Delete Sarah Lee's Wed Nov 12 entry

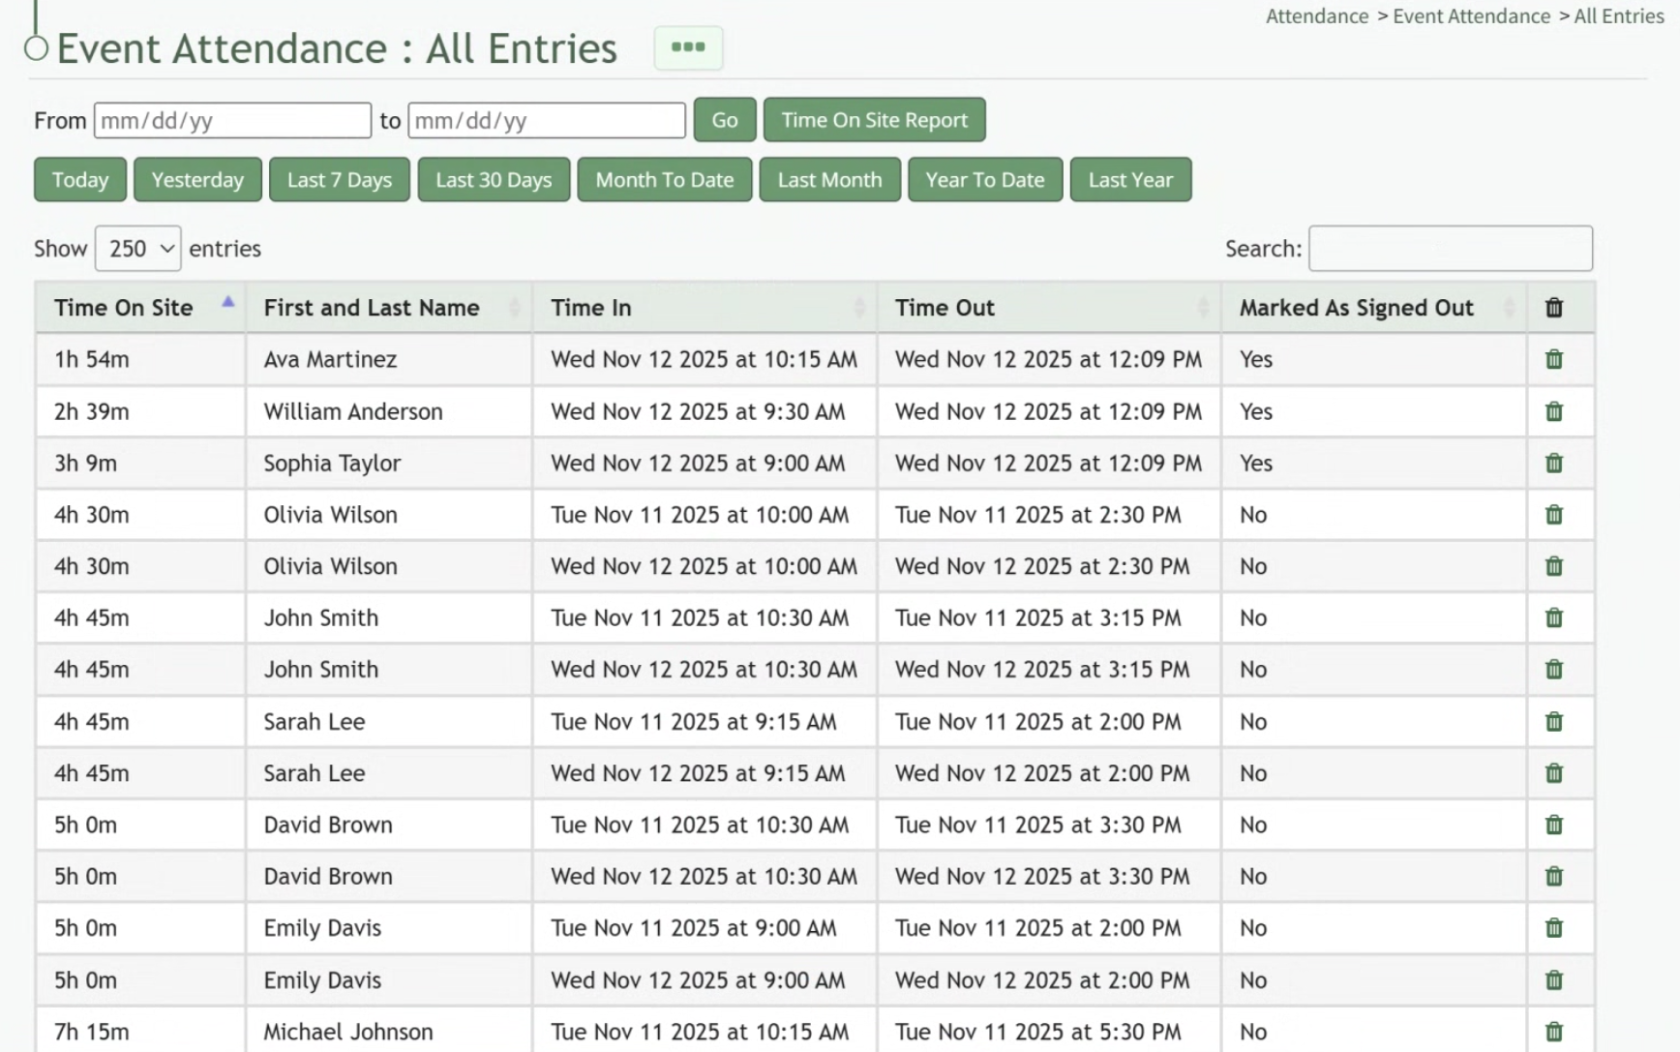coord(1553,773)
